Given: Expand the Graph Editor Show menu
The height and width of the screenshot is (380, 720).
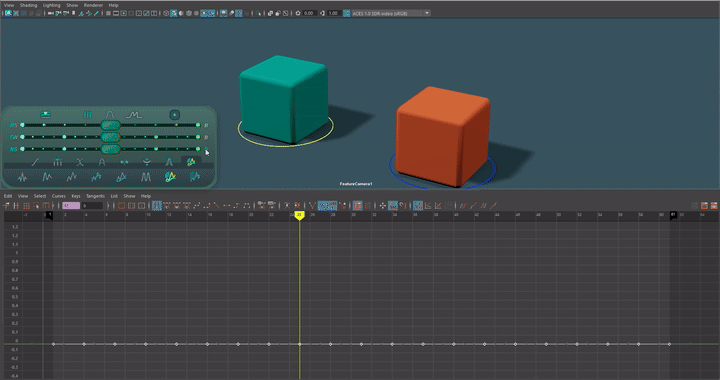Looking at the screenshot, I should [129, 196].
